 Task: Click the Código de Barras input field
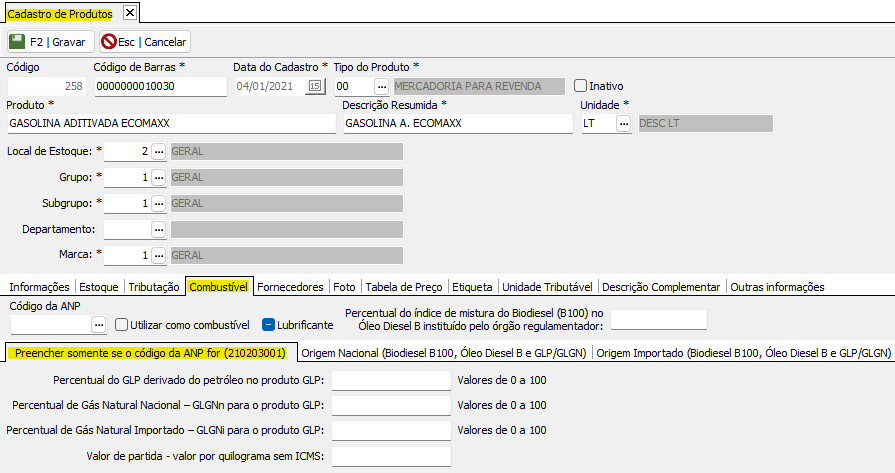160,87
